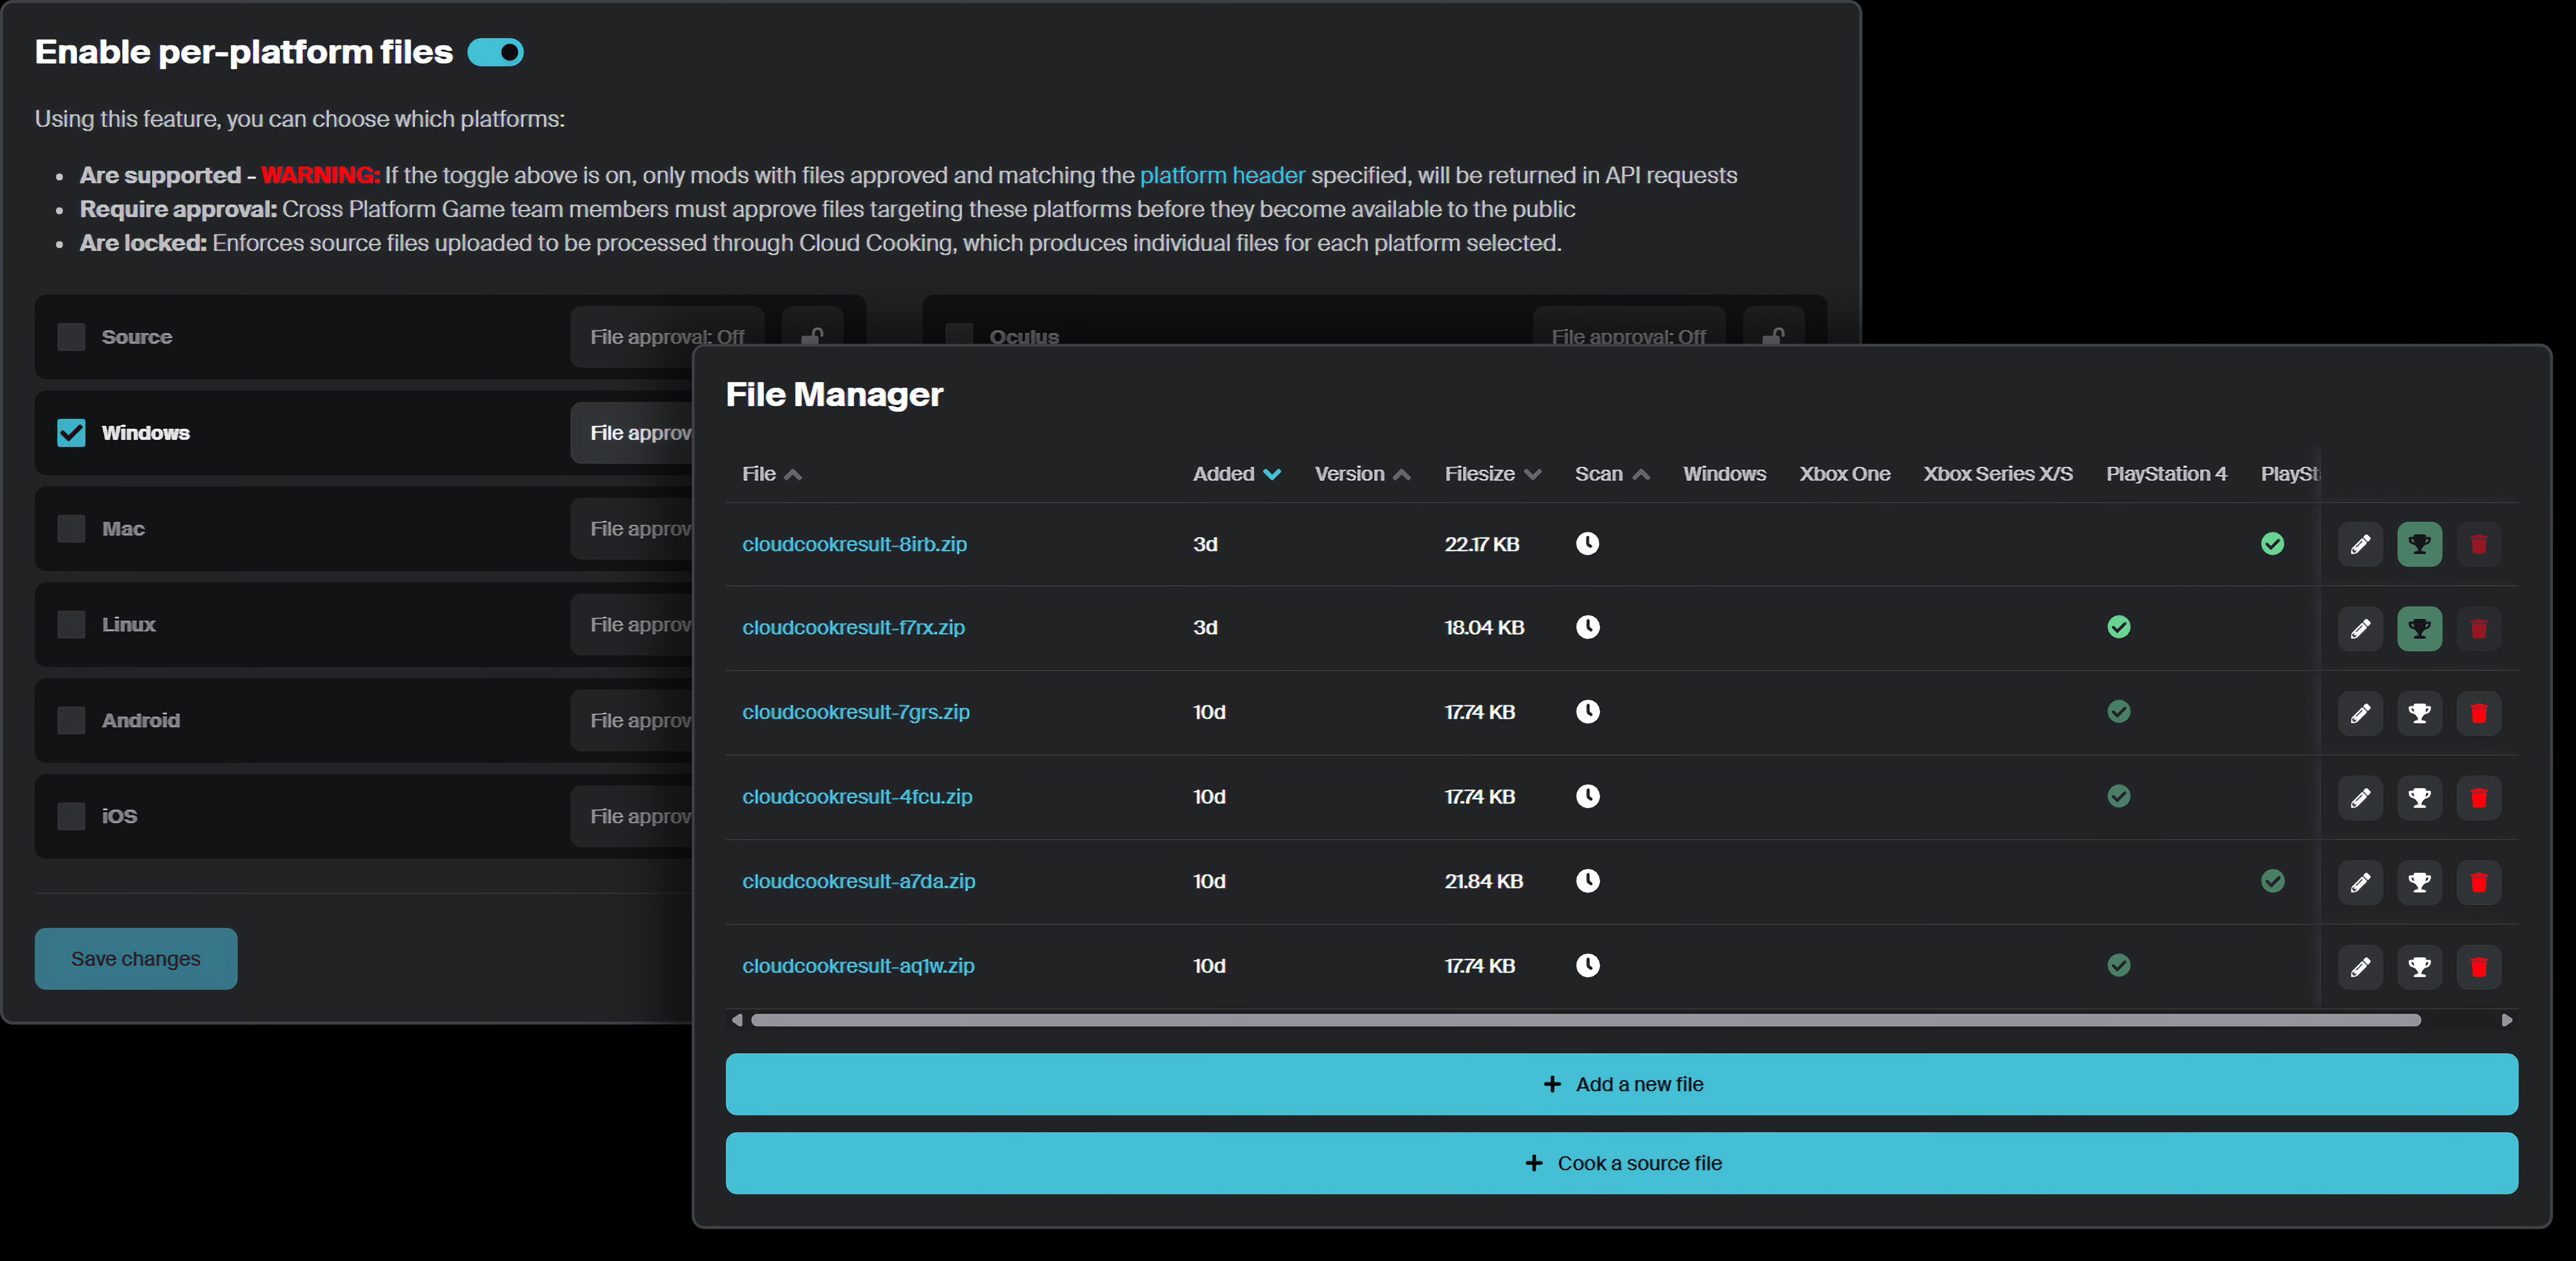
Task: Sort files by Added column arrow
Action: pyautogui.click(x=1272, y=475)
